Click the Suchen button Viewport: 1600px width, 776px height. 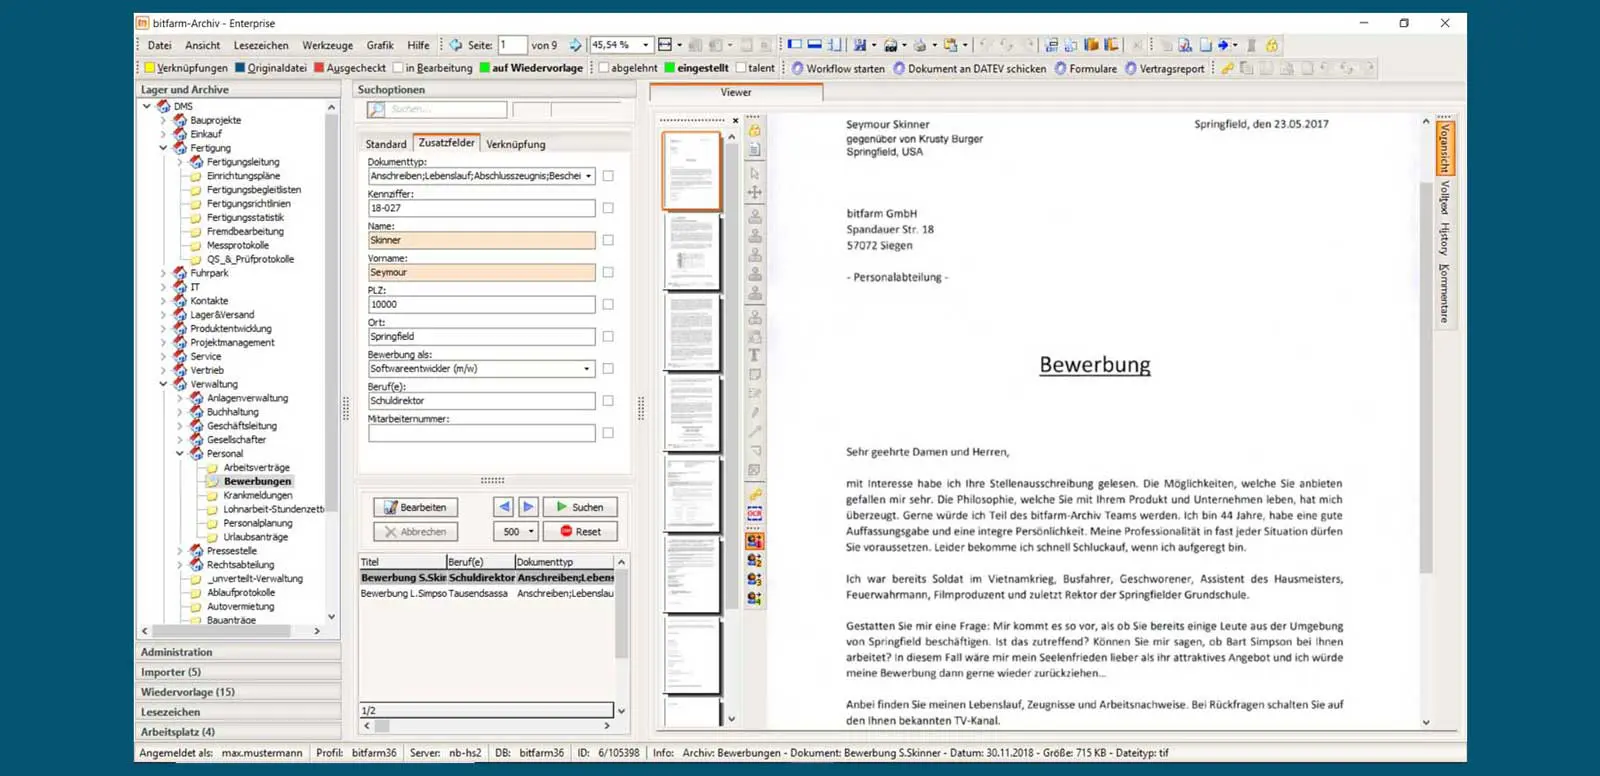point(580,507)
